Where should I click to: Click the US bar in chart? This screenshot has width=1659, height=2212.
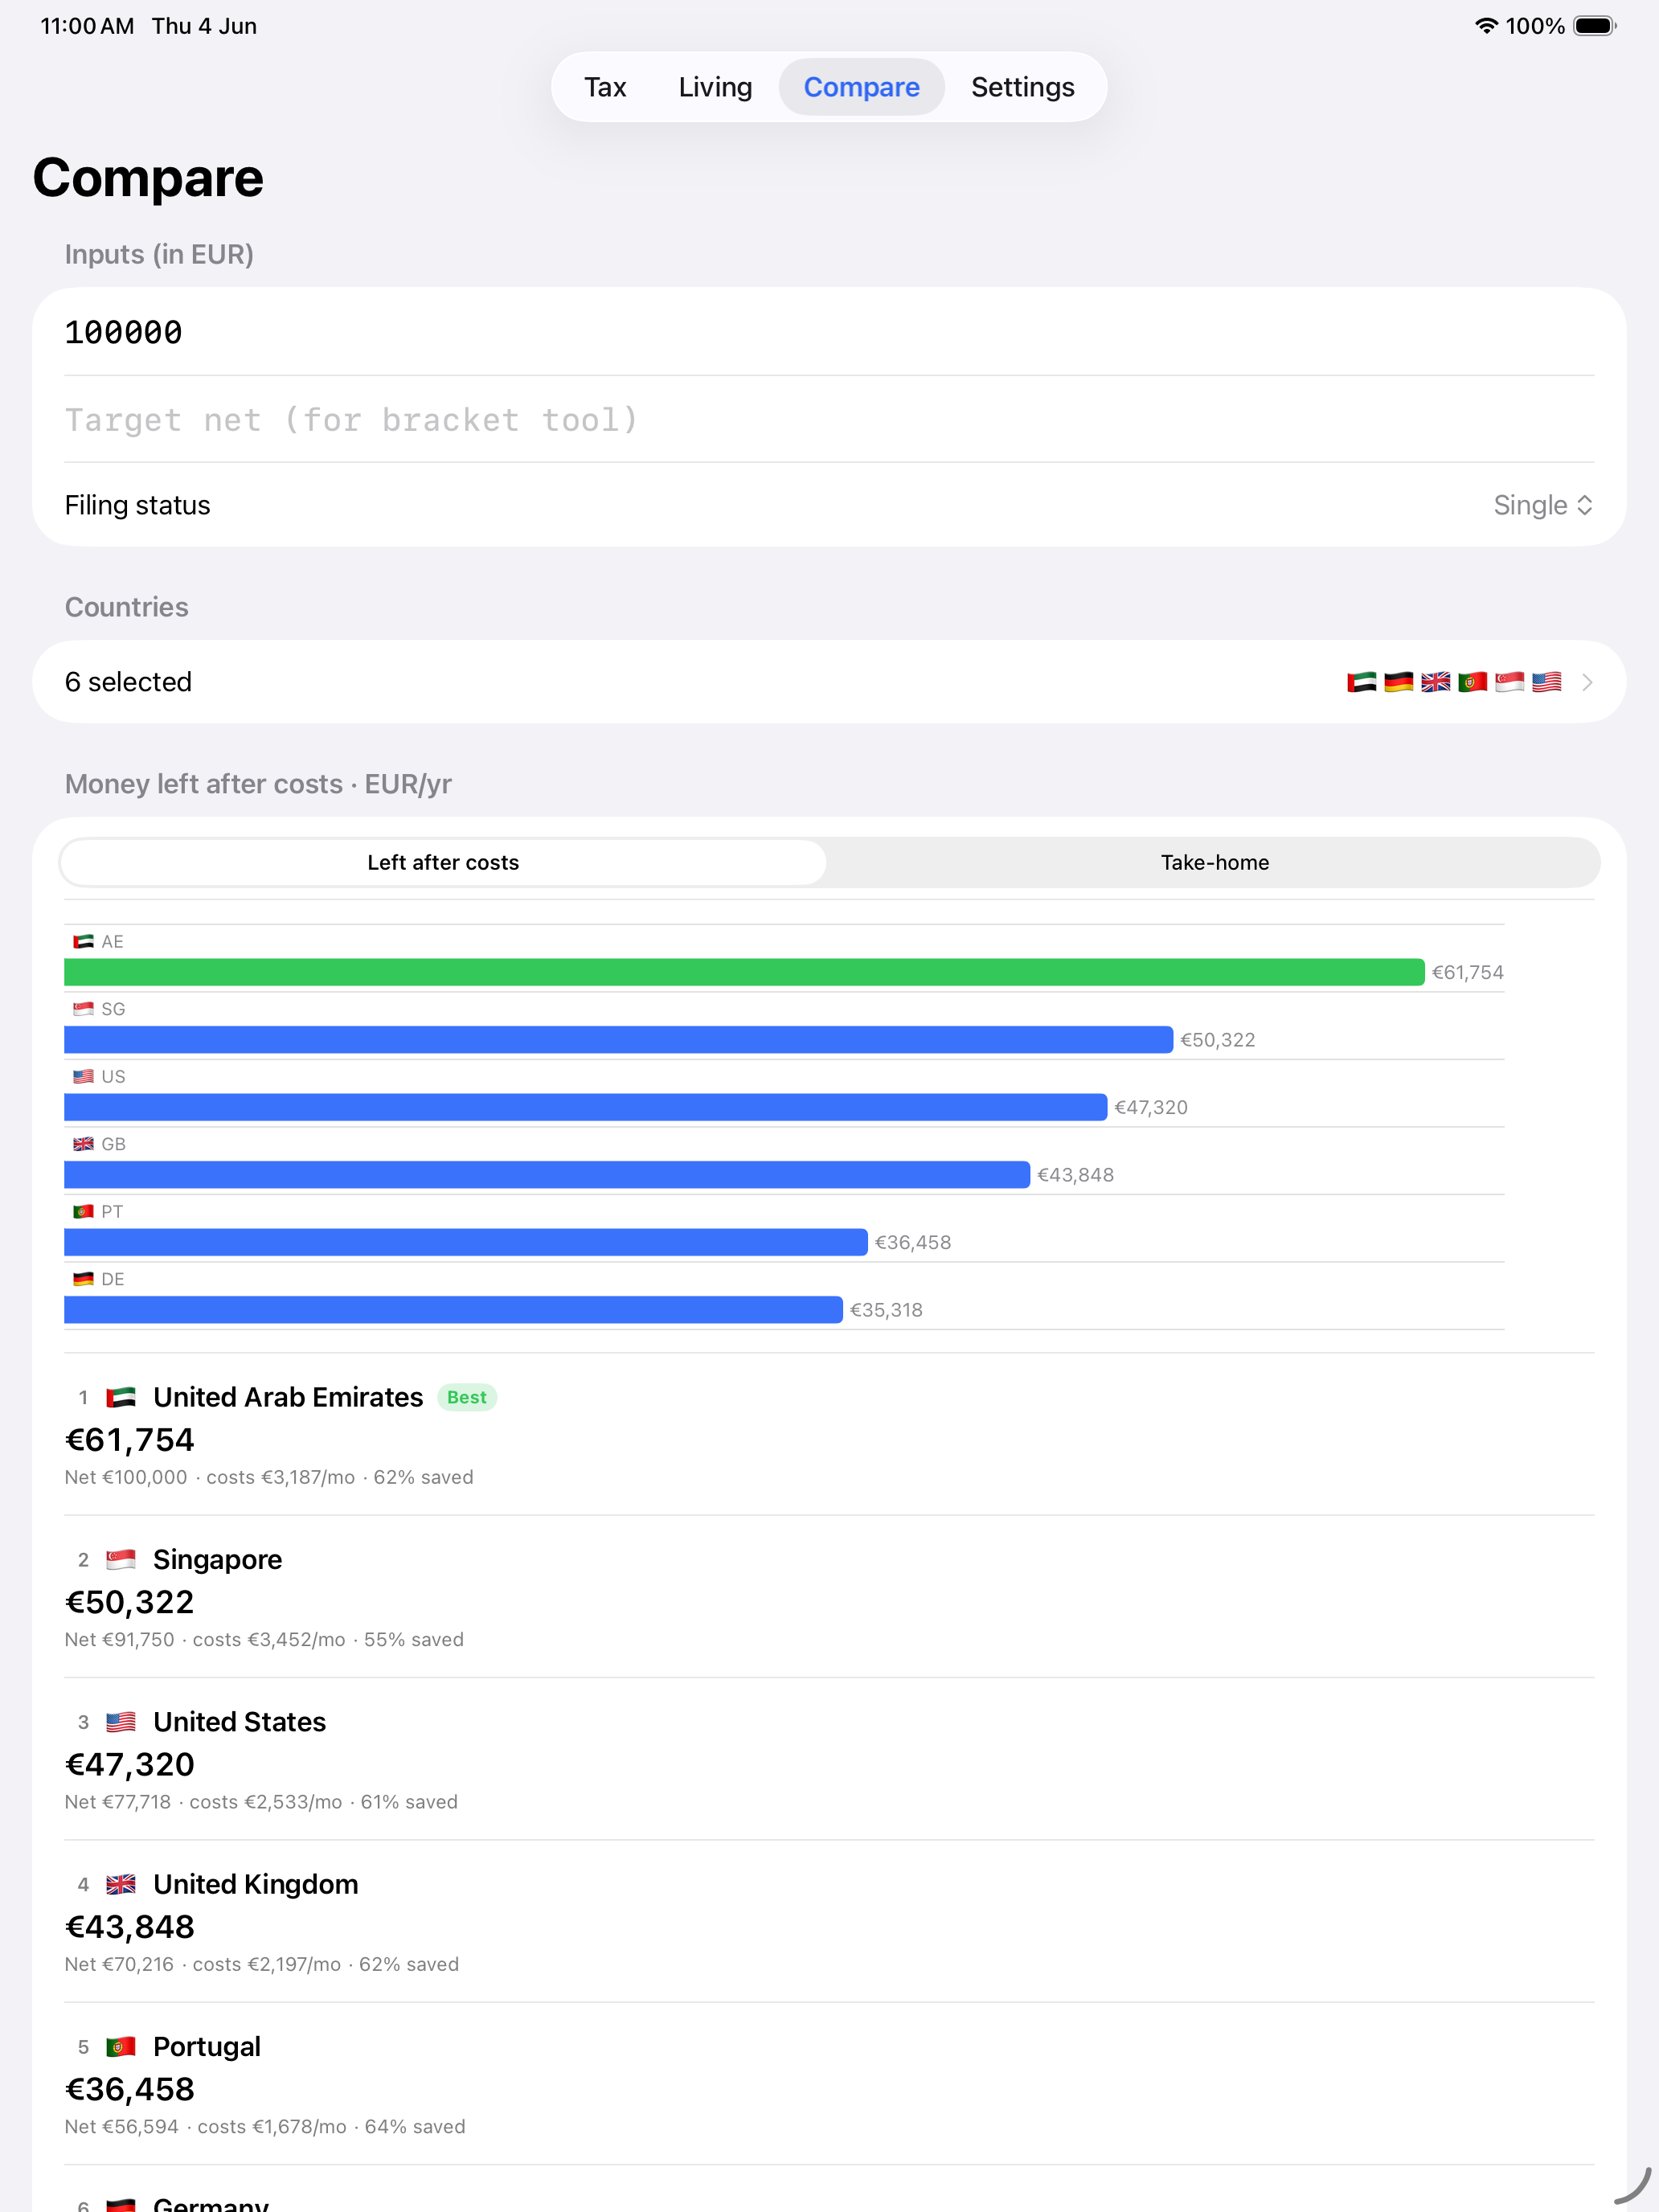(x=585, y=1107)
